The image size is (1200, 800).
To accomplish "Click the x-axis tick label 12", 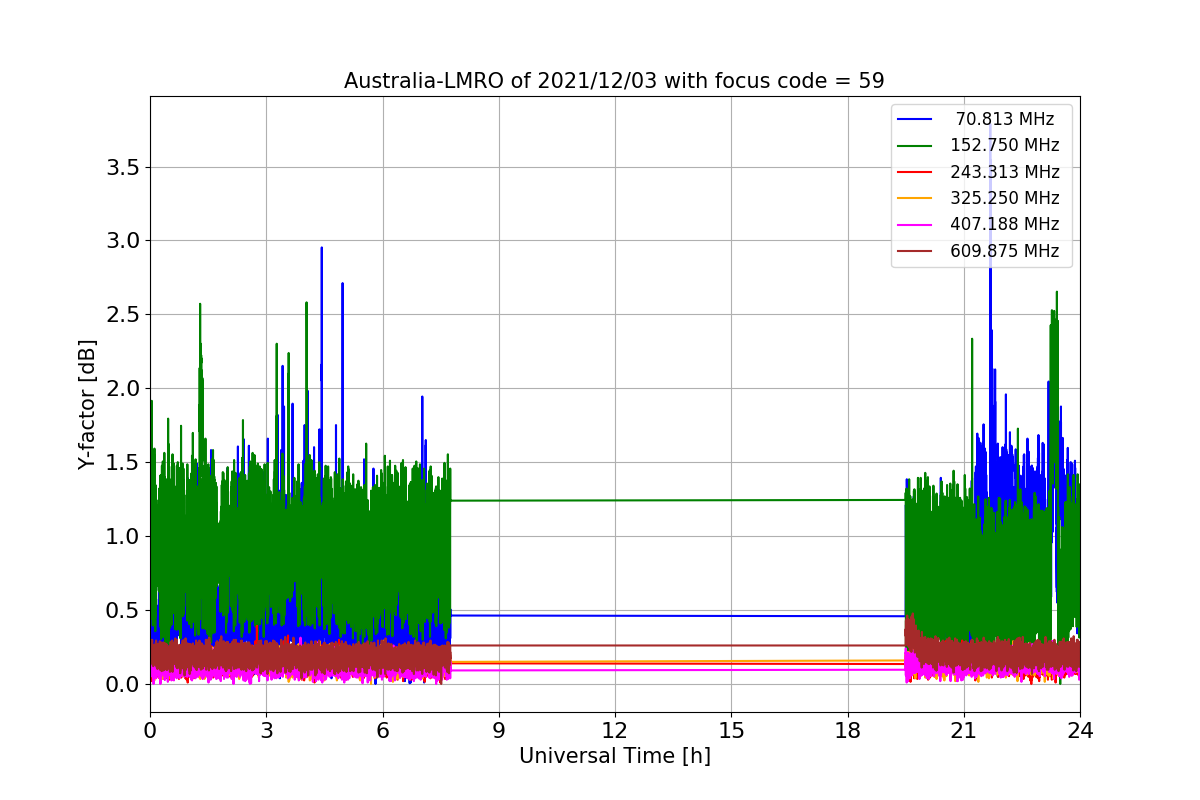I will click(615, 730).
